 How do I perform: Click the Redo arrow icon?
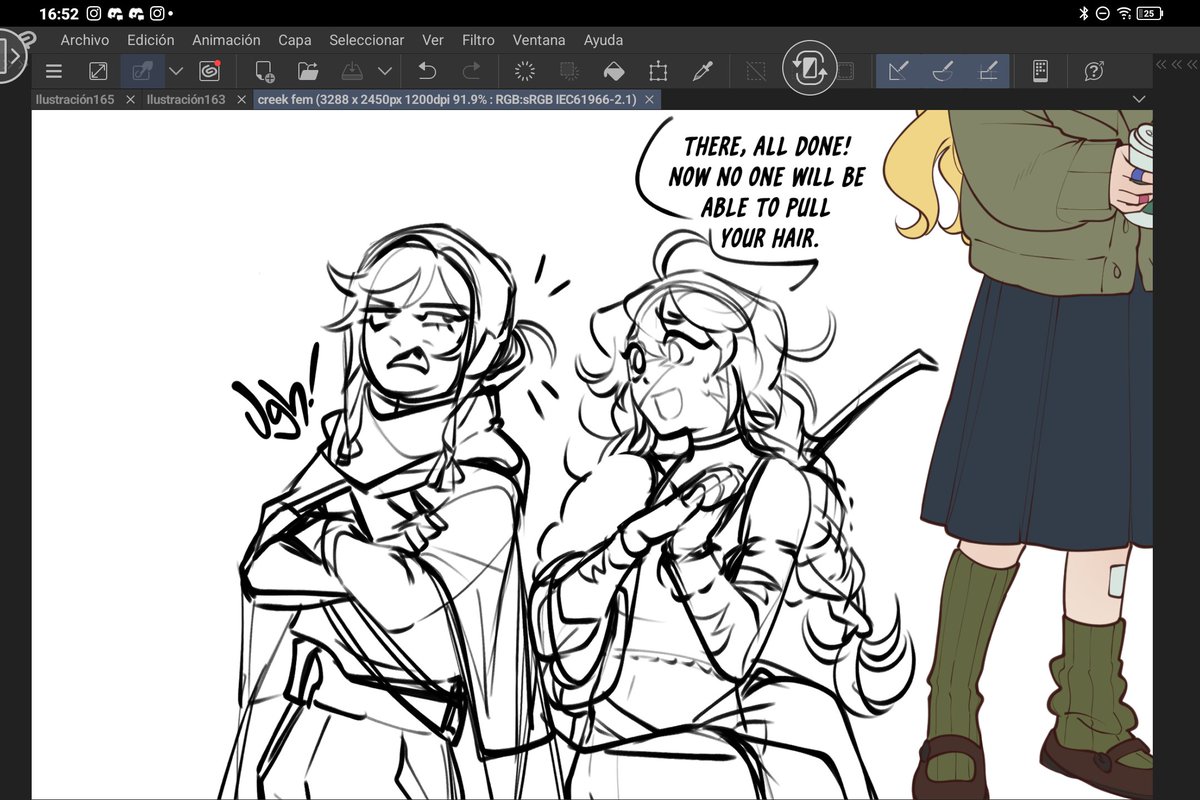click(x=471, y=71)
